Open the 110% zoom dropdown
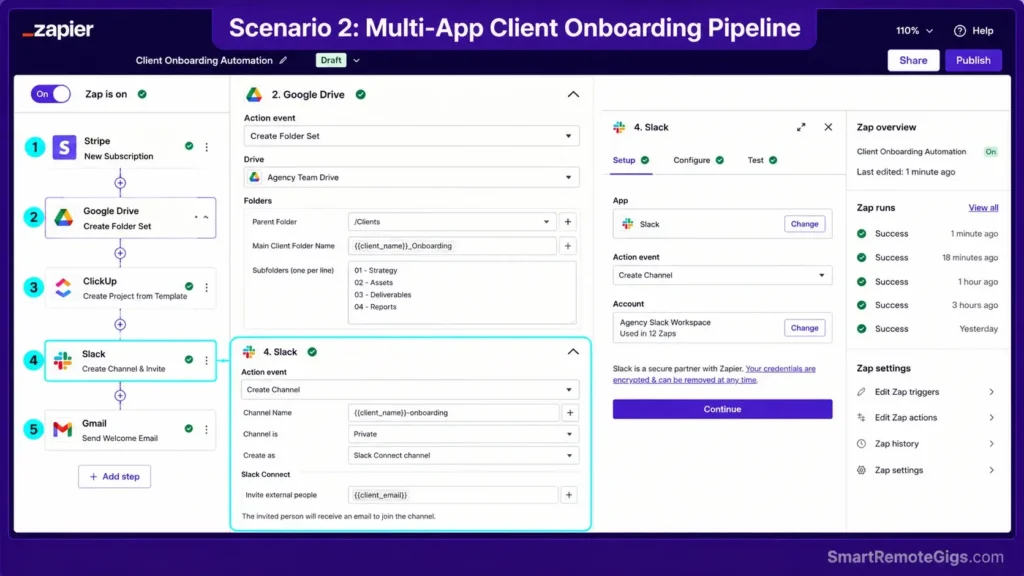 (x=914, y=31)
